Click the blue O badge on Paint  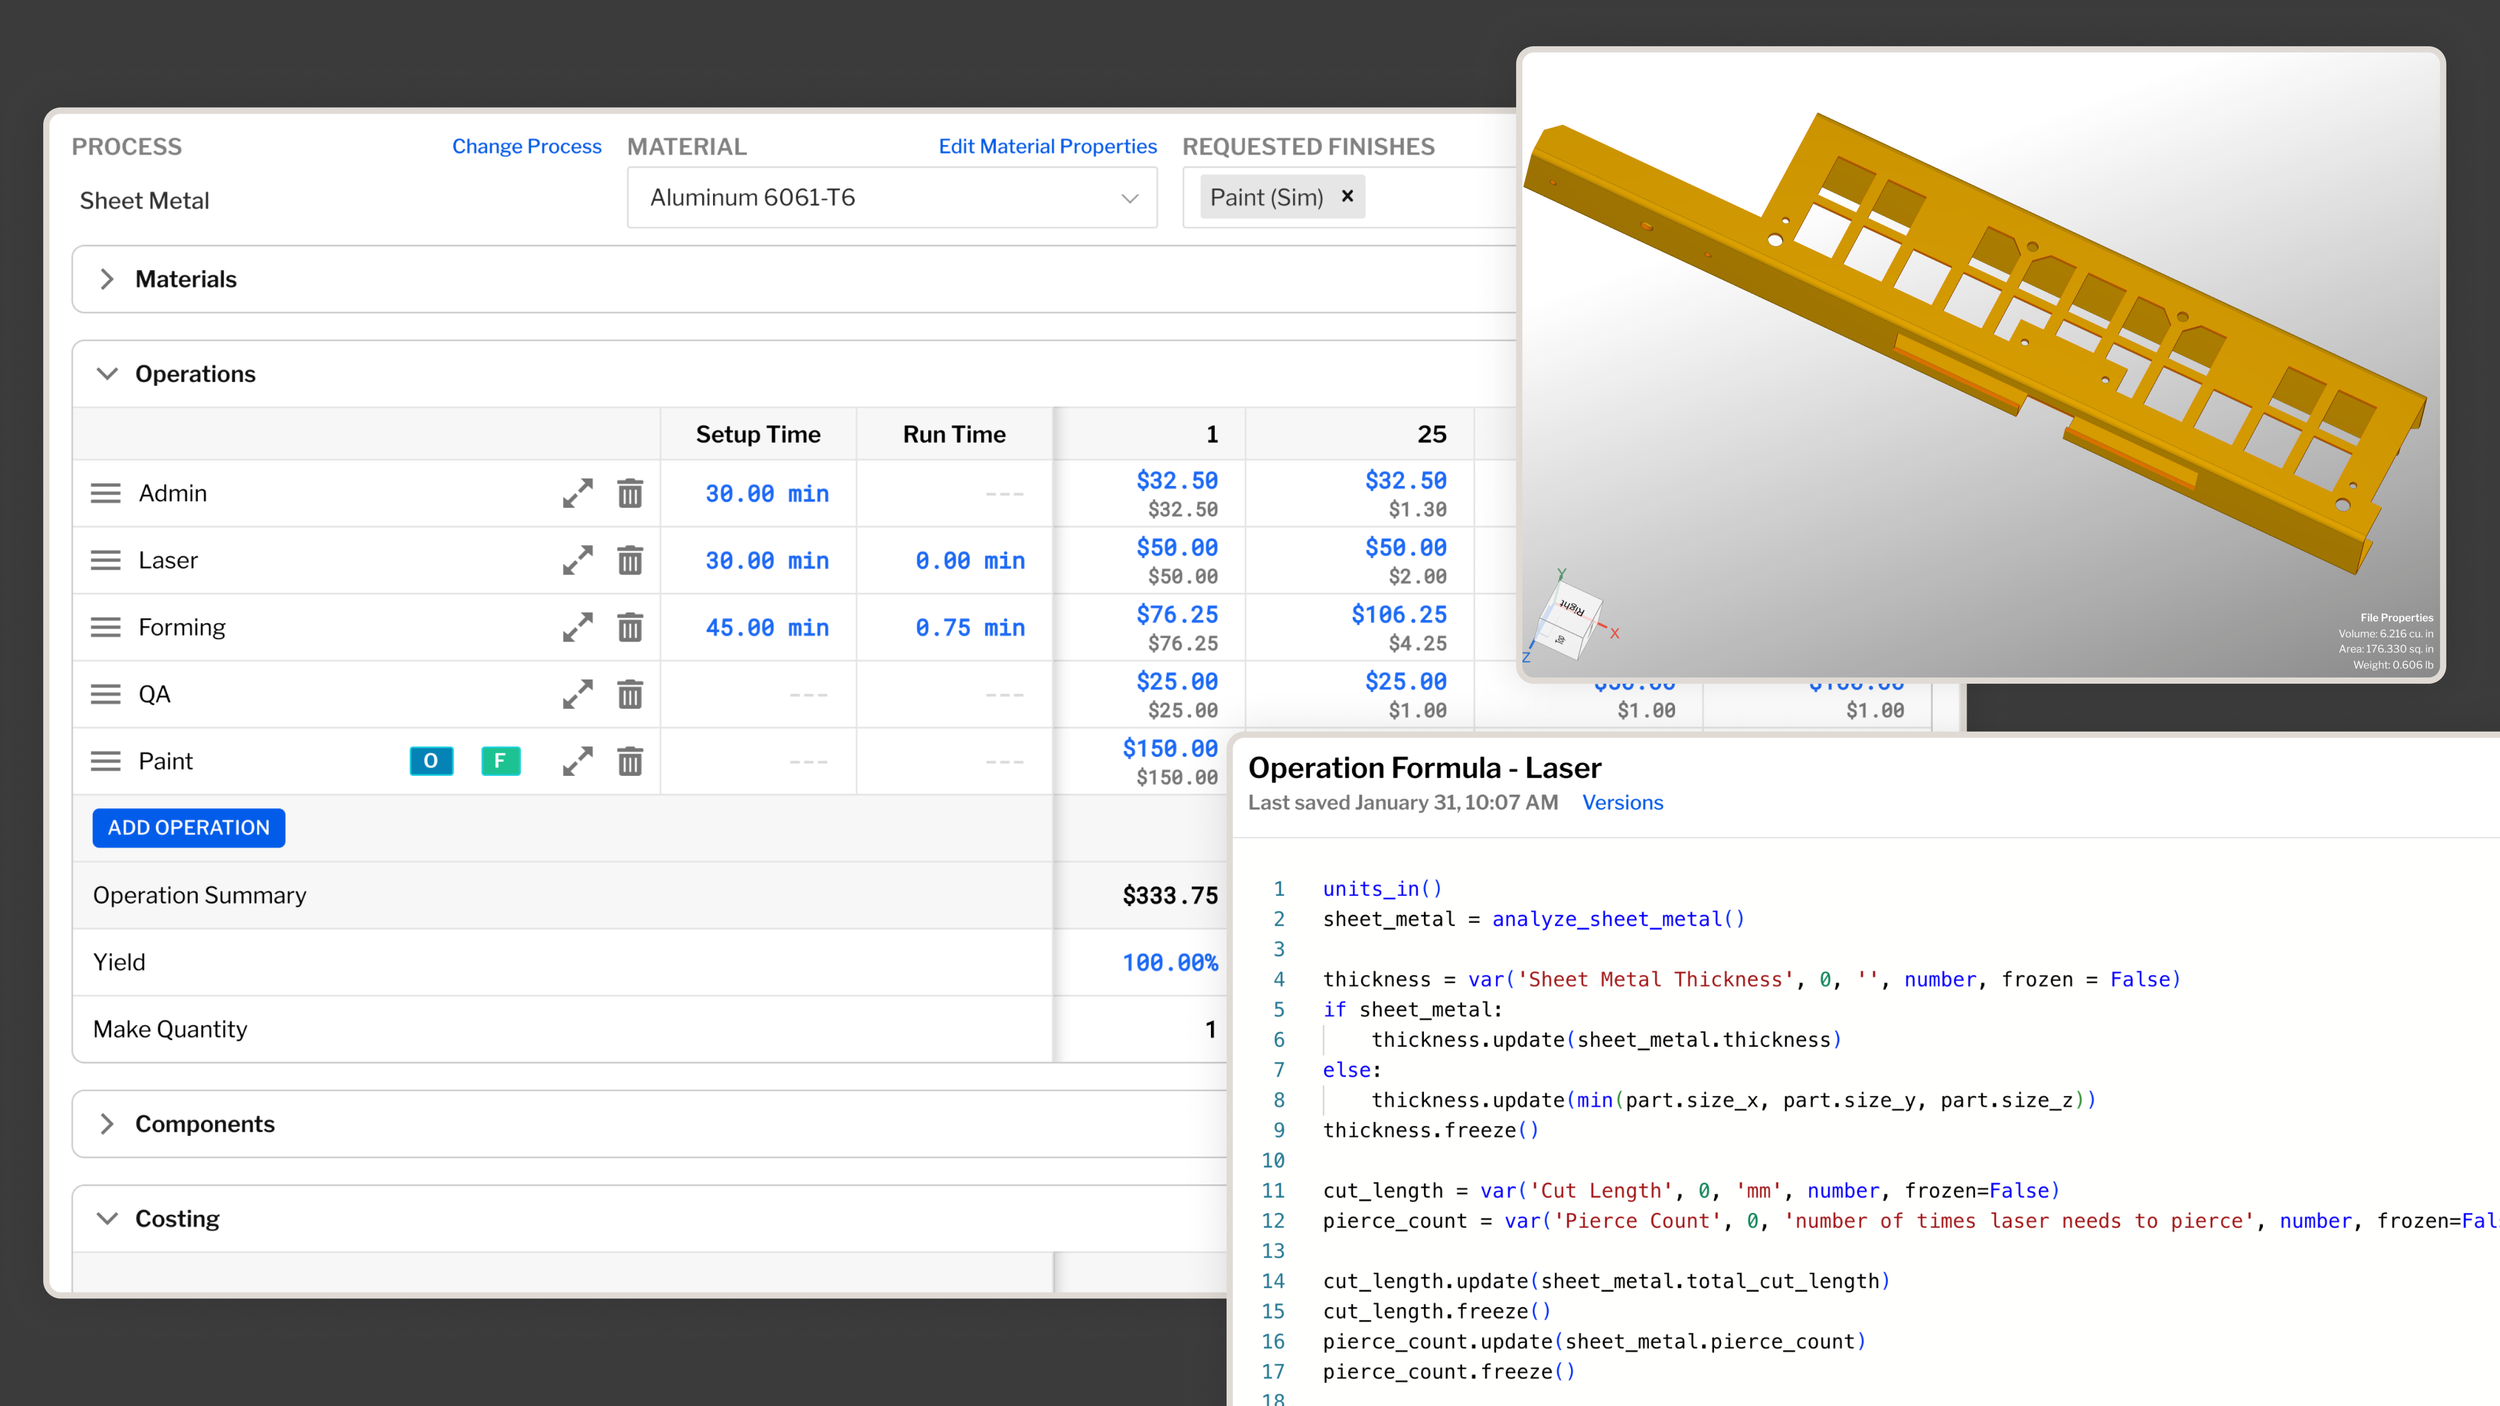point(431,761)
